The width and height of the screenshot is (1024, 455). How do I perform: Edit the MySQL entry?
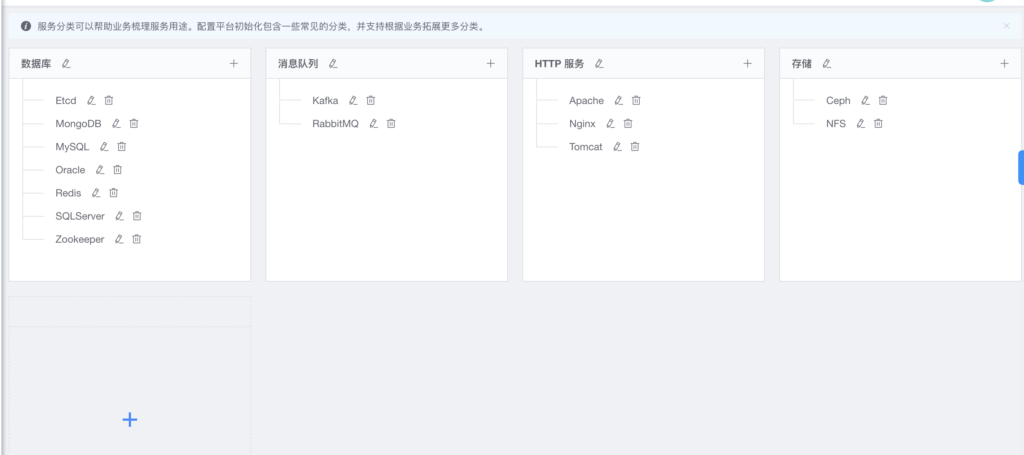104,147
